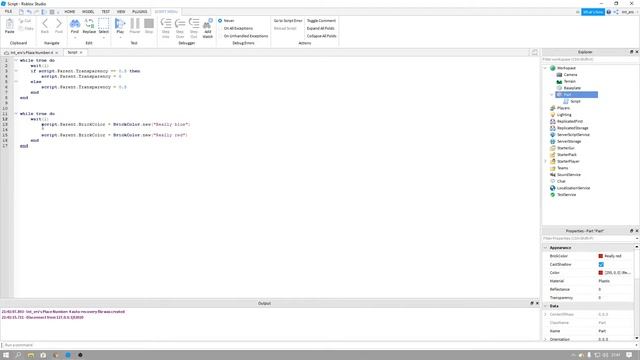640x360 pixels.
Task: Open the Replace tool
Action: point(89,23)
